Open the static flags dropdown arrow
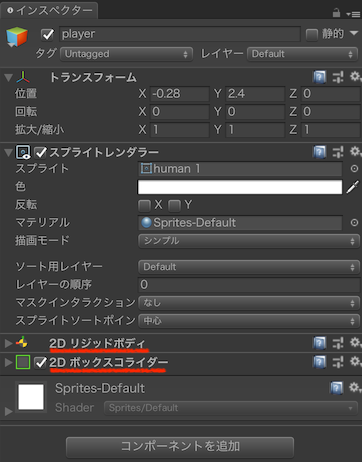Image resolution: width=362 pixels, height=462 pixels. [x=354, y=33]
